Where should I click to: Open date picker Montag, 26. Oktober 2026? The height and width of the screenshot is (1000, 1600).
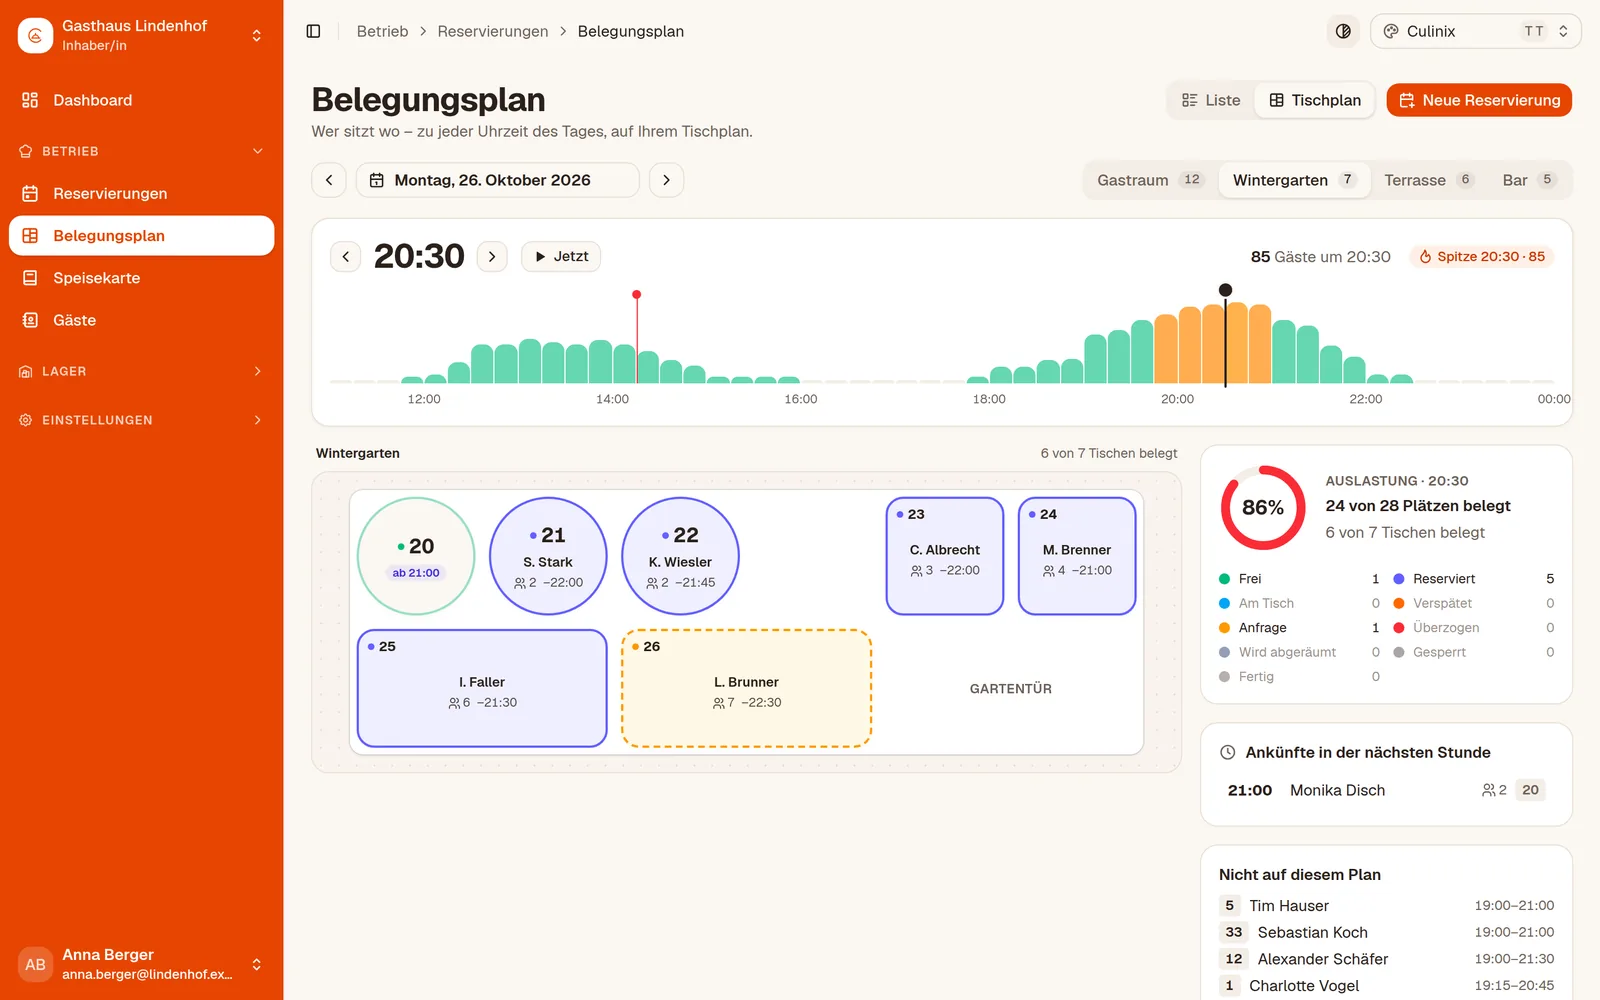coord(497,180)
